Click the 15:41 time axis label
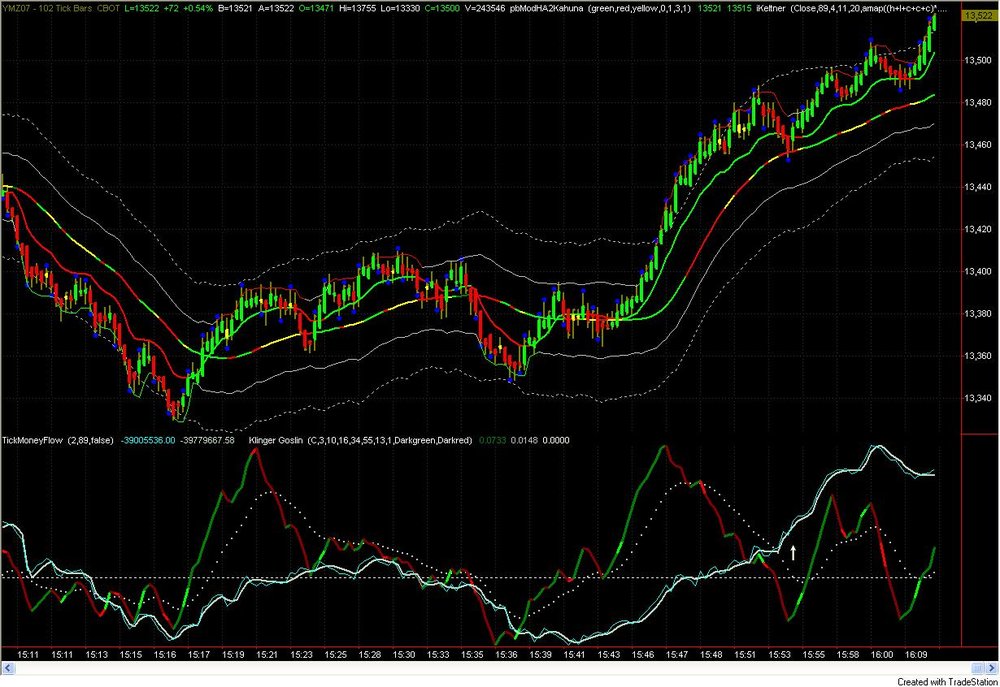Screen dimensions: 1000x687 [x=575, y=654]
